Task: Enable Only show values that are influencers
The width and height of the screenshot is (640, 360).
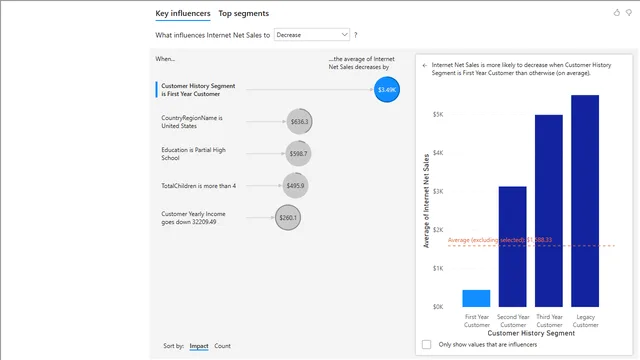Action: click(x=427, y=344)
